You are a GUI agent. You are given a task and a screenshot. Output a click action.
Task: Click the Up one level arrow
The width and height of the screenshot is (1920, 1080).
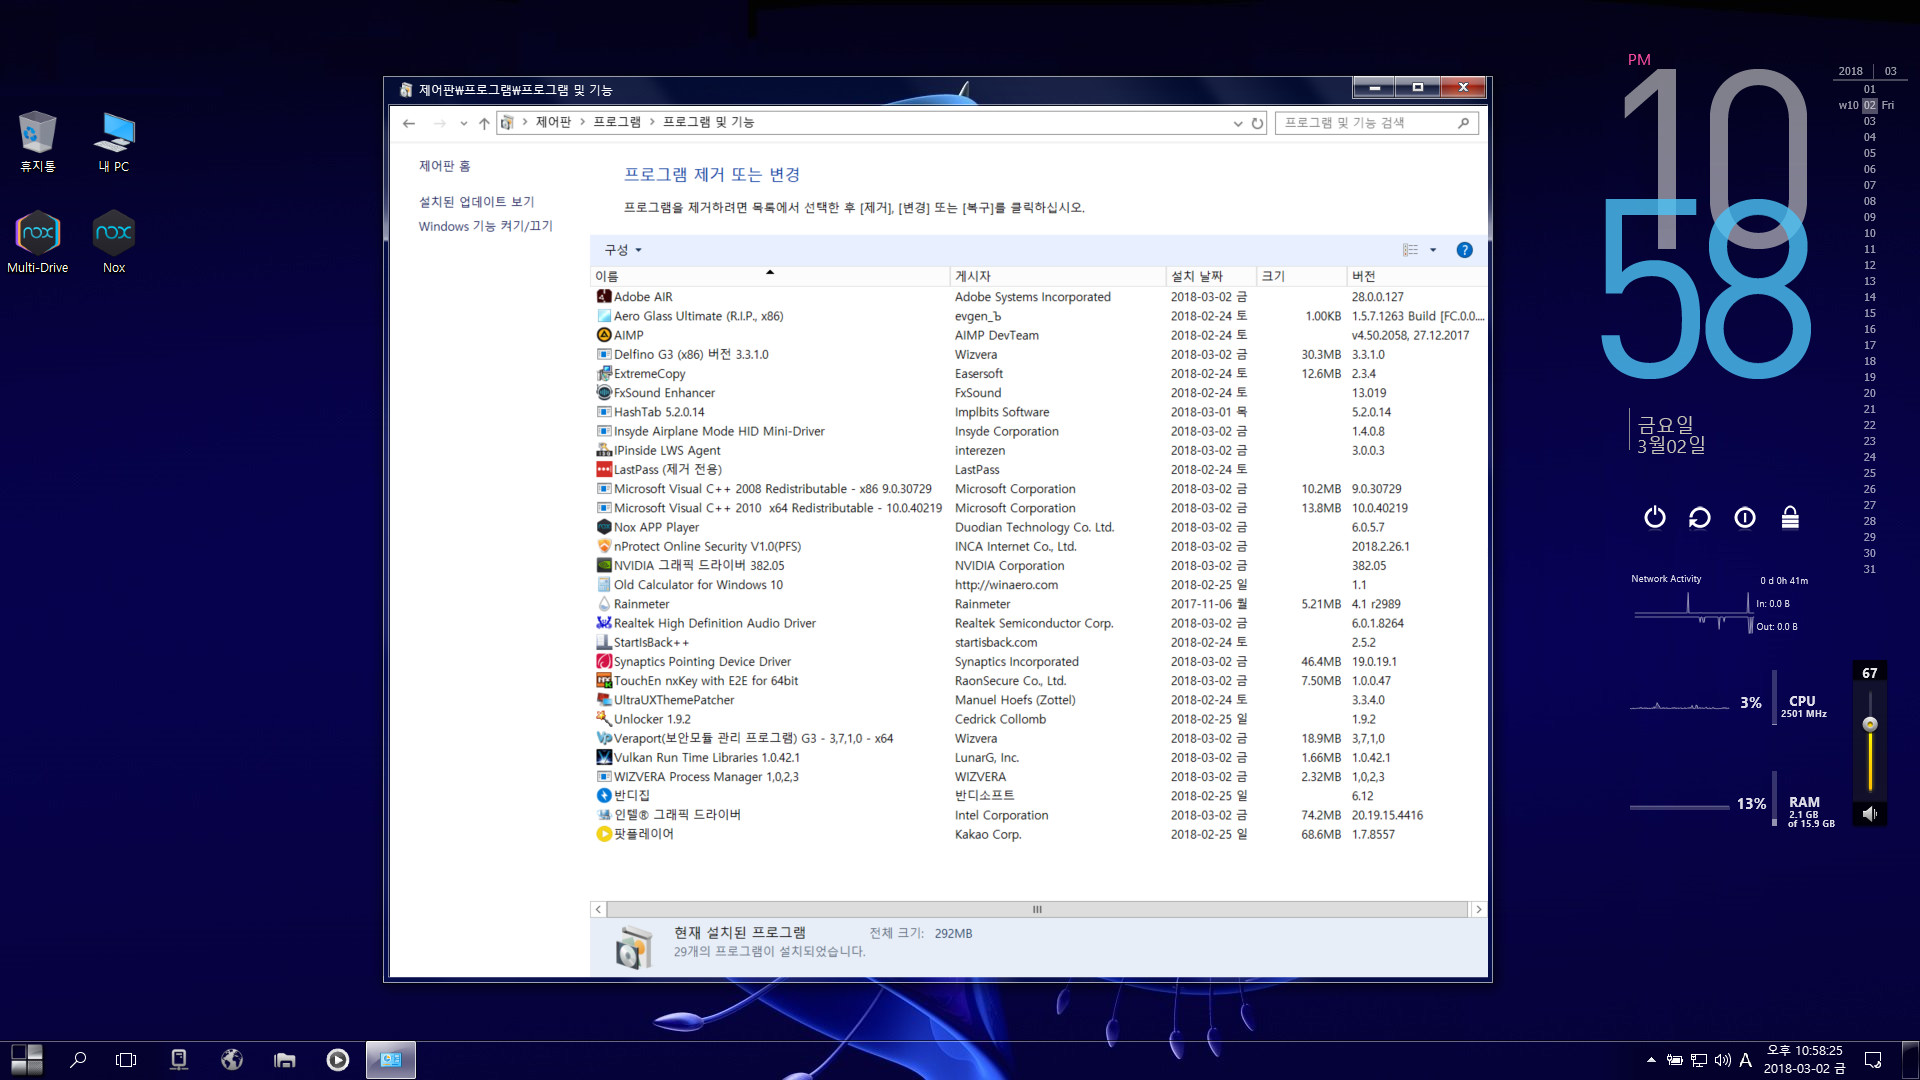[x=484, y=123]
